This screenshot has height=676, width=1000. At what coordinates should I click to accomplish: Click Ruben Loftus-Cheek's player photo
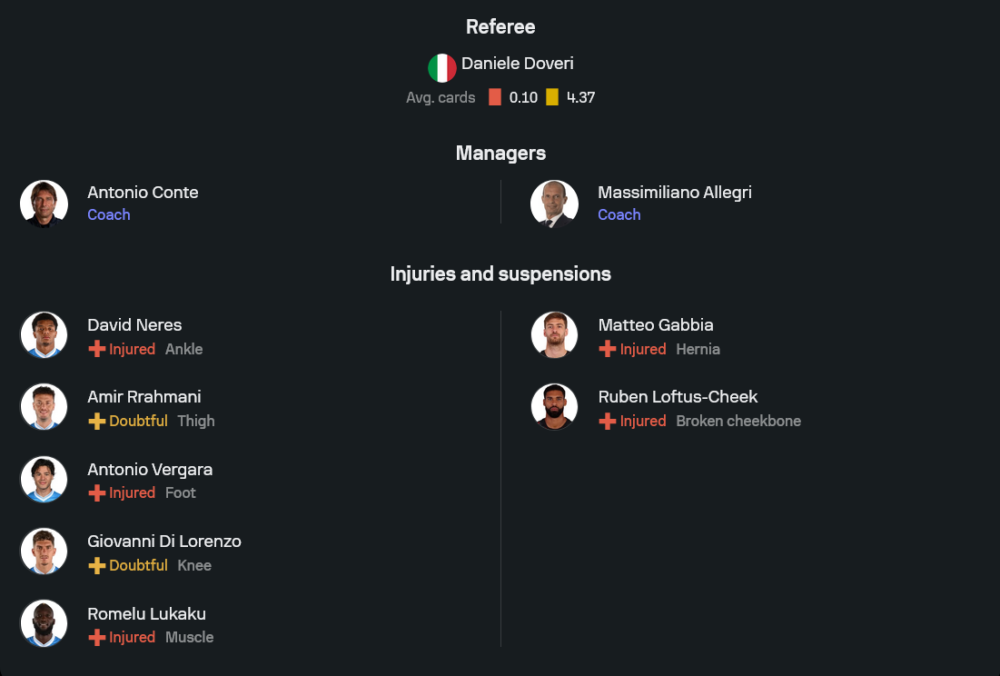pos(554,407)
